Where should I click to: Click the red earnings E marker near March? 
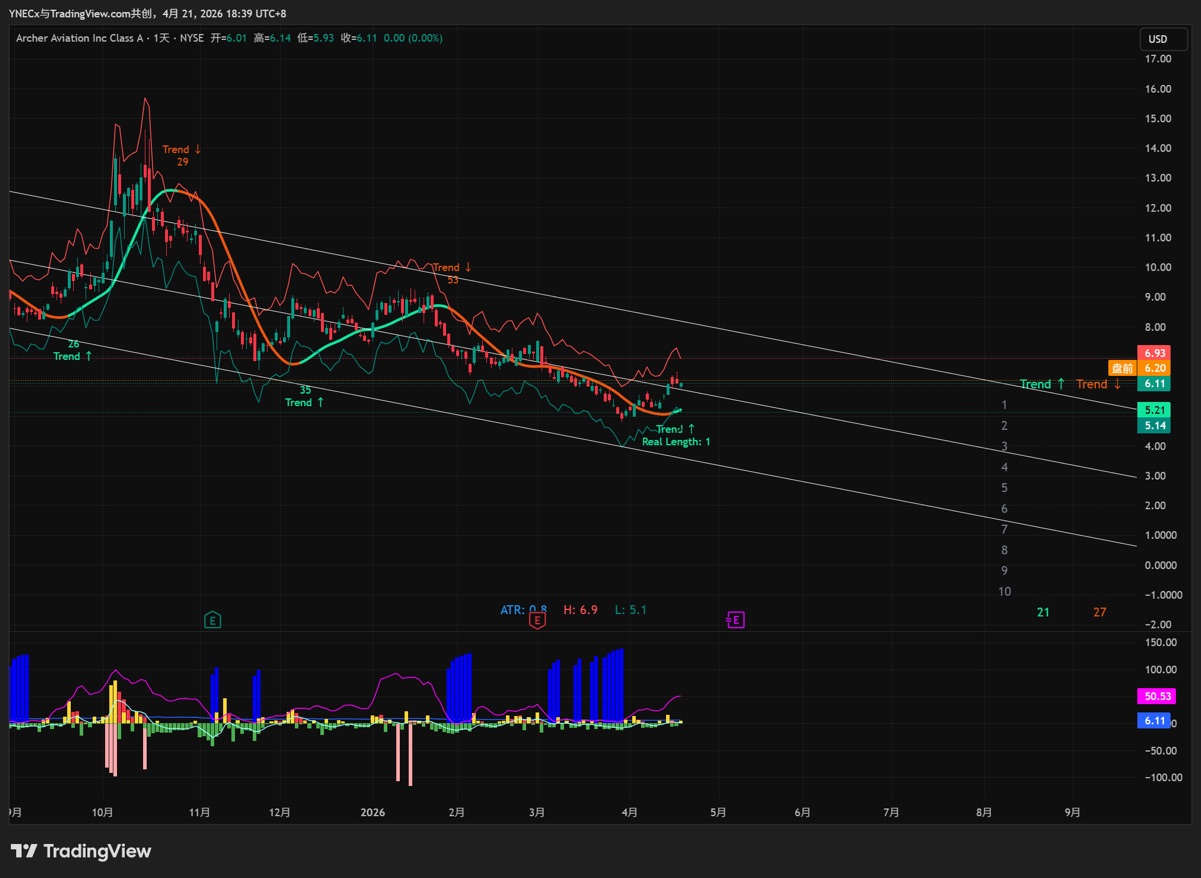pos(537,620)
